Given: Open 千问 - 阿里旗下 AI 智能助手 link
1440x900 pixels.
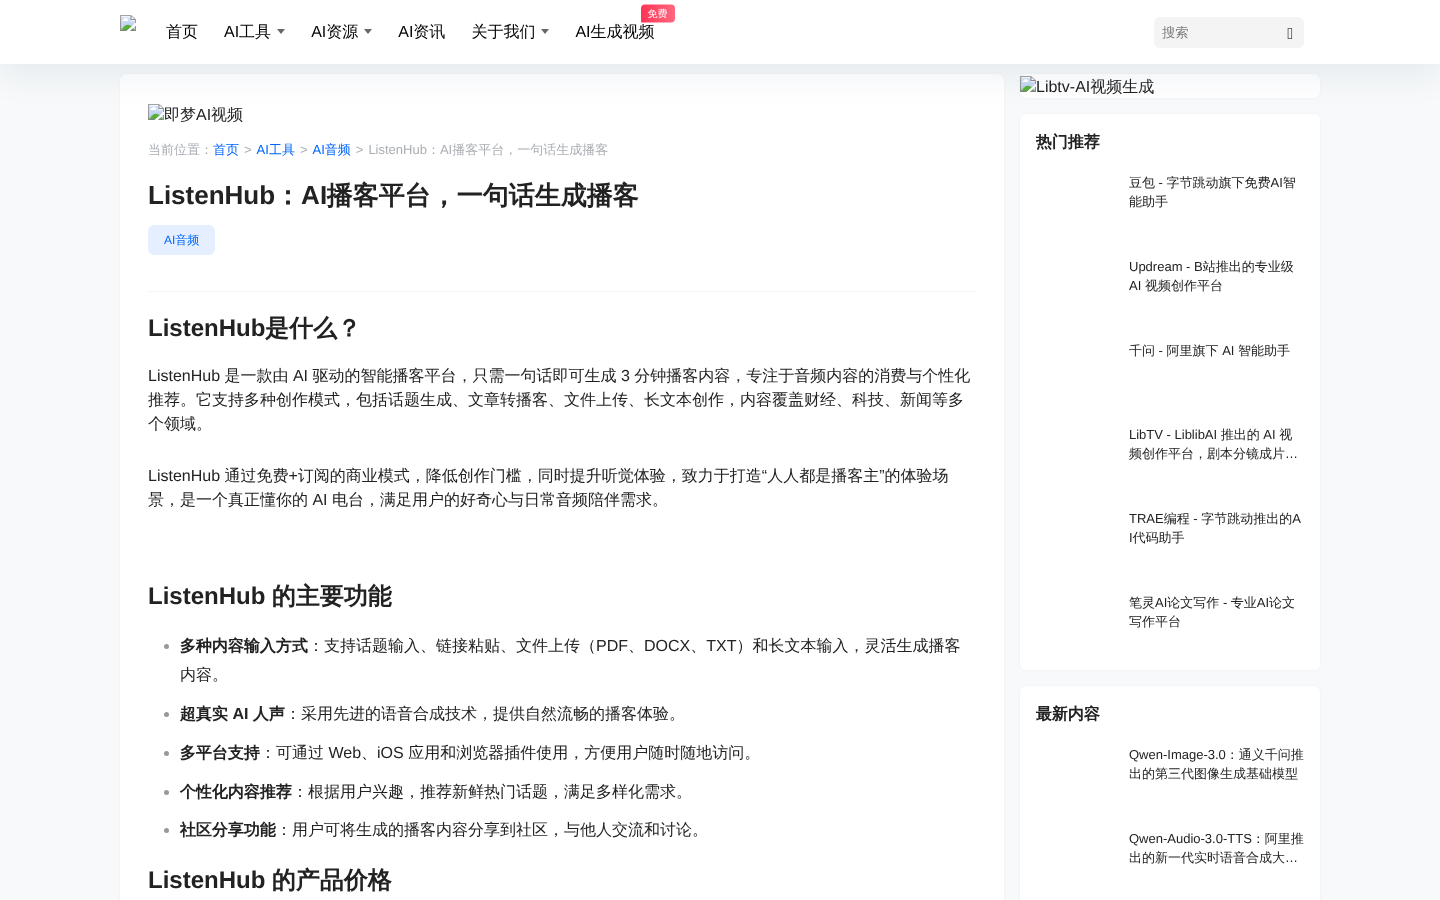Looking at the screenshot, I should coord(1209,351).
